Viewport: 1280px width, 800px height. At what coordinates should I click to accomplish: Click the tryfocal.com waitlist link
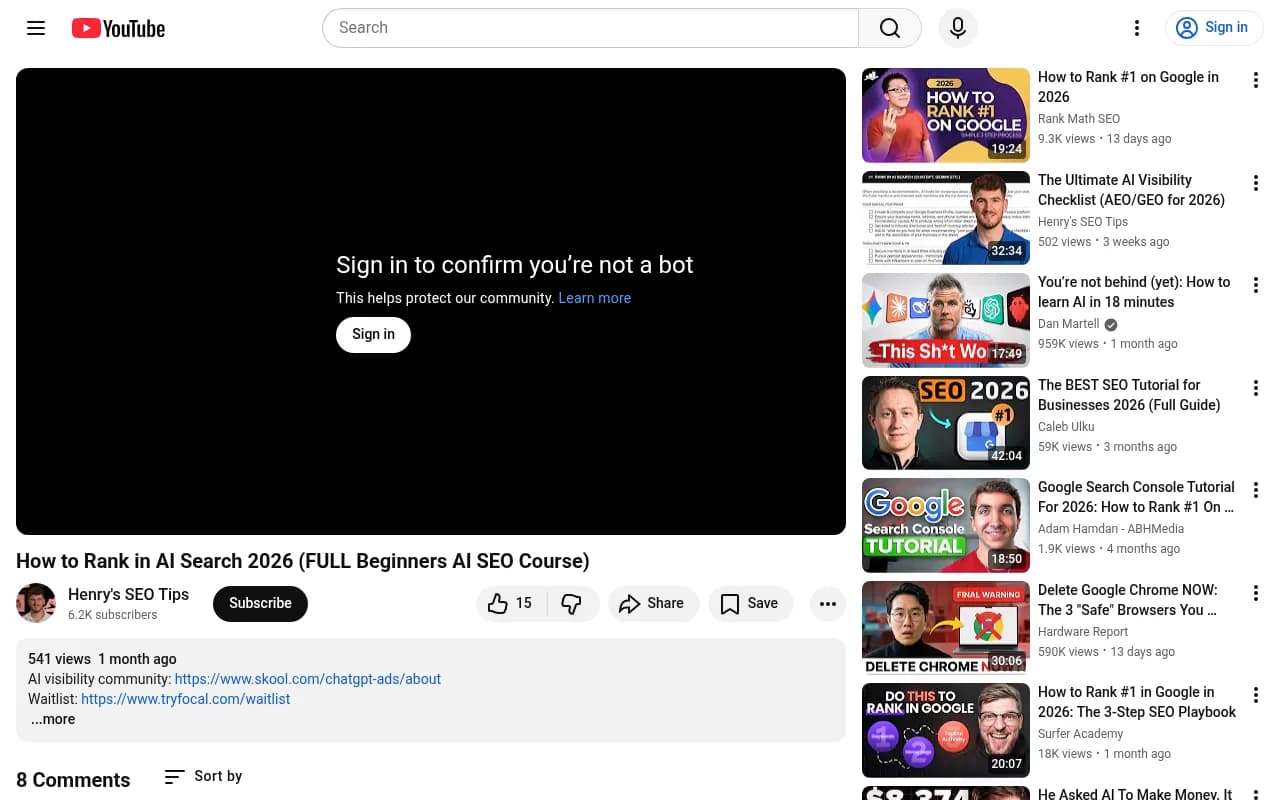click(186, 699)
